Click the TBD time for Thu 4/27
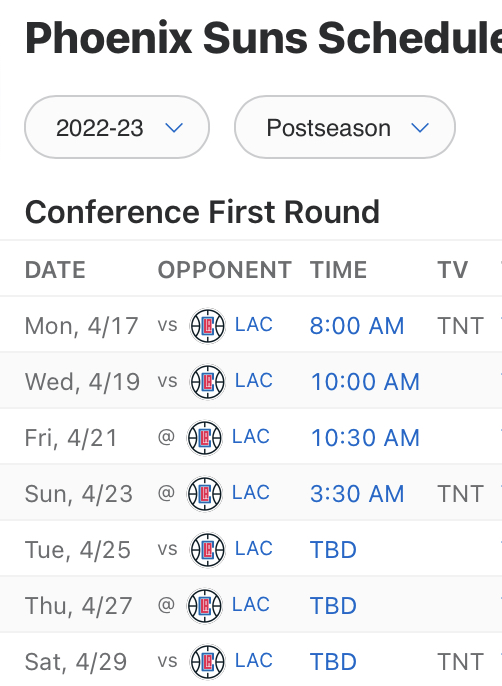502x686 pixels. point(333,606)
